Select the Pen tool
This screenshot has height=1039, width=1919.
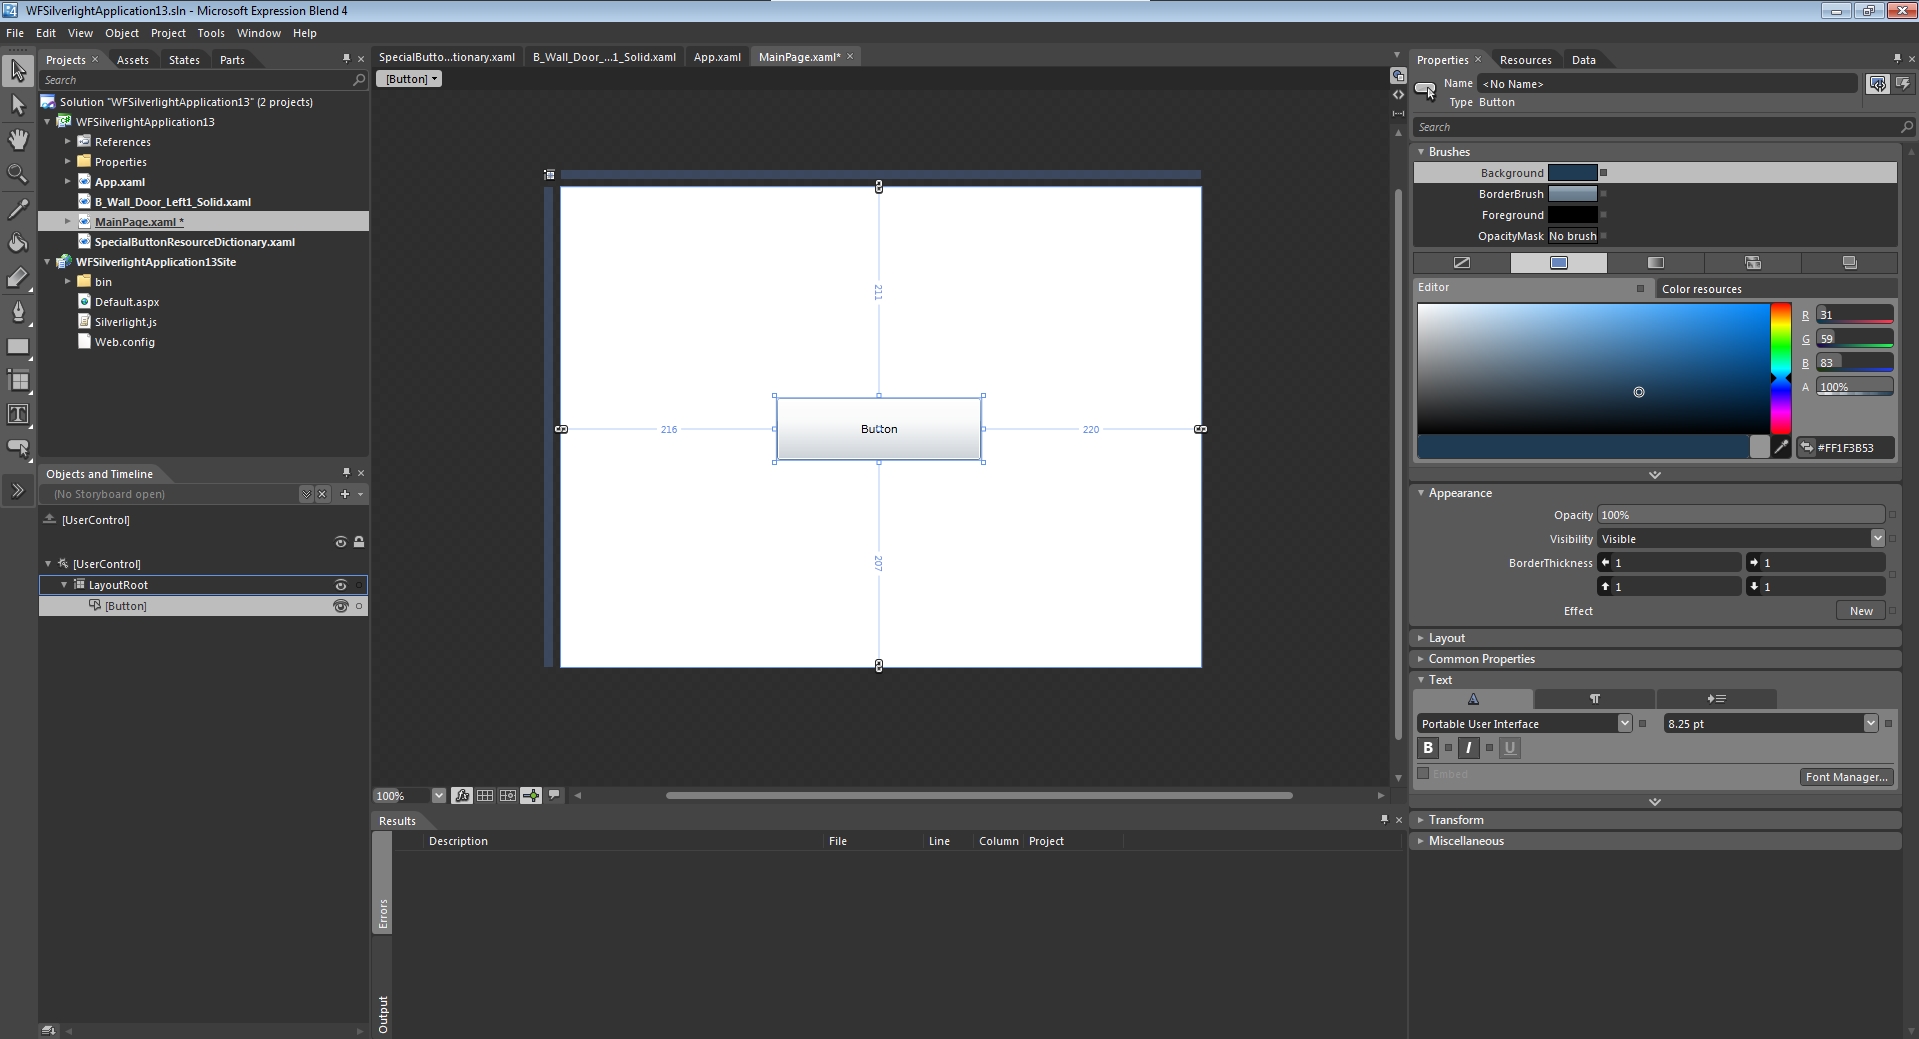pos(18,312)
